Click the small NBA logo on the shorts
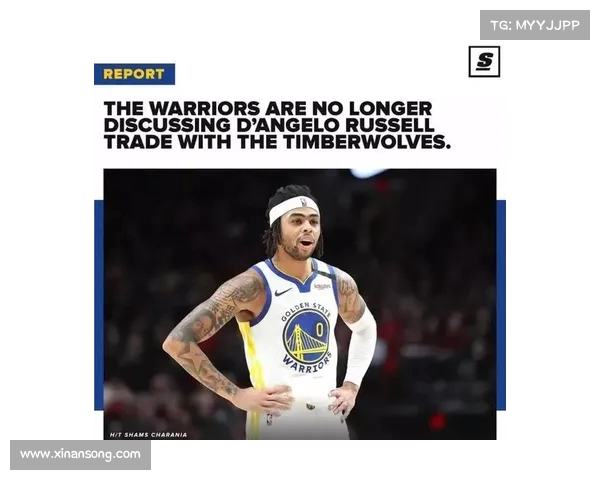The width and height of the screenshot is (600, 480). [x=269, y=420]
